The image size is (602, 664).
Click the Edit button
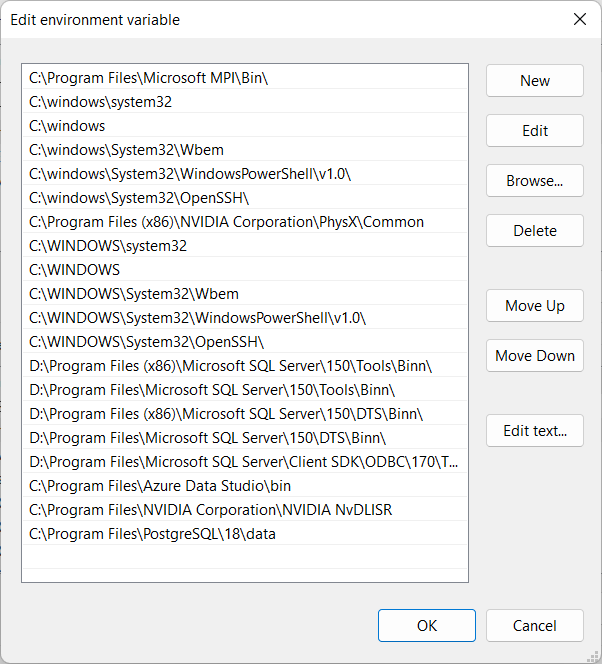coord(535,130)
